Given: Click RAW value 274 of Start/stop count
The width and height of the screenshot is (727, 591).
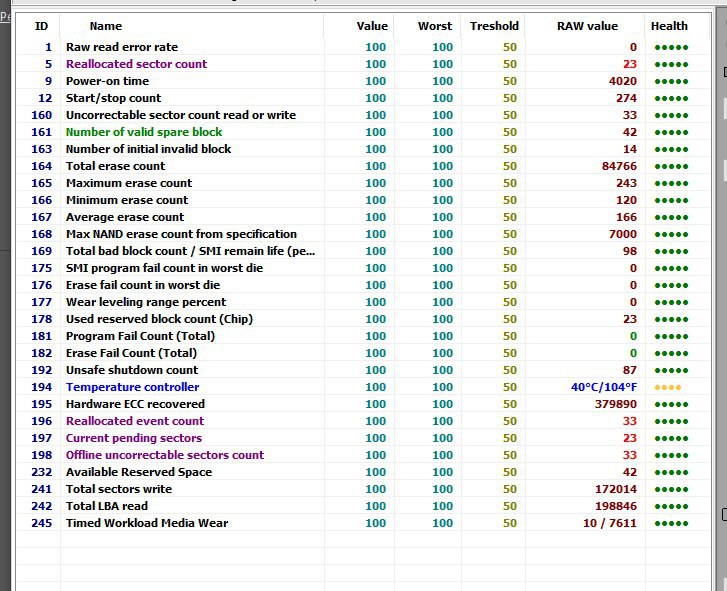Looking at the screenshot, I should (x=626, y=98).
